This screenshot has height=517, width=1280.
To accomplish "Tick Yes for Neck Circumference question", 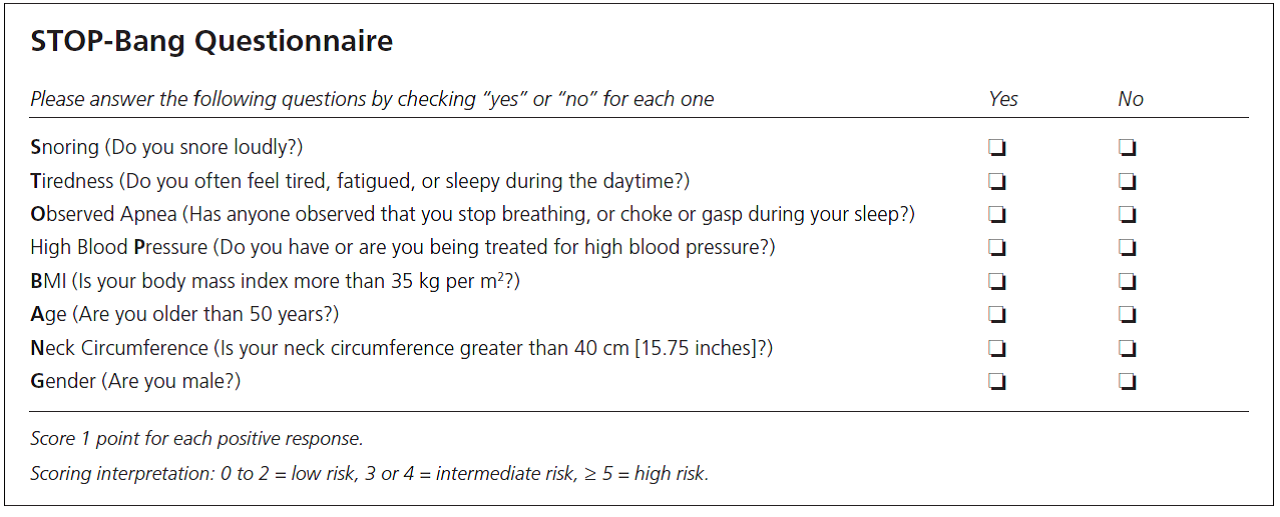I will click(997, 349).
